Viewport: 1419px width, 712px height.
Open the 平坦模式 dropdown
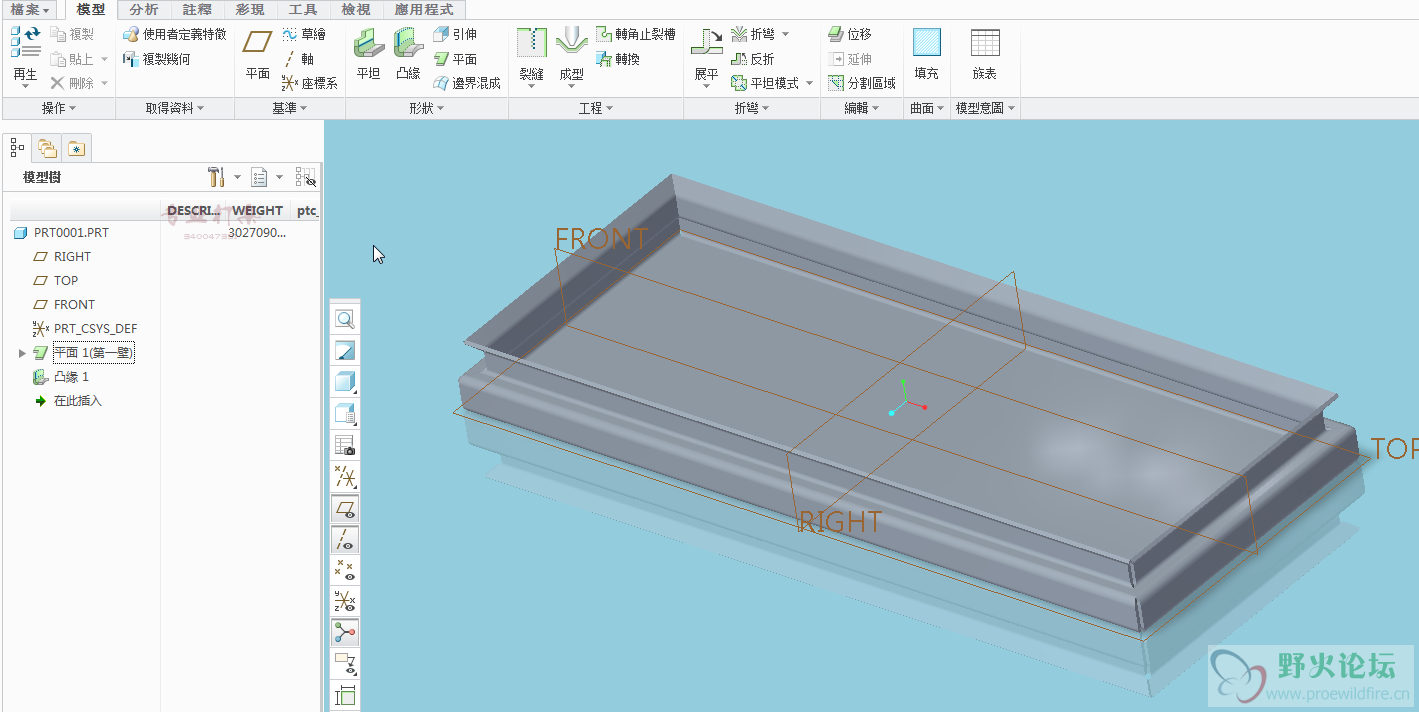point(809,84)
